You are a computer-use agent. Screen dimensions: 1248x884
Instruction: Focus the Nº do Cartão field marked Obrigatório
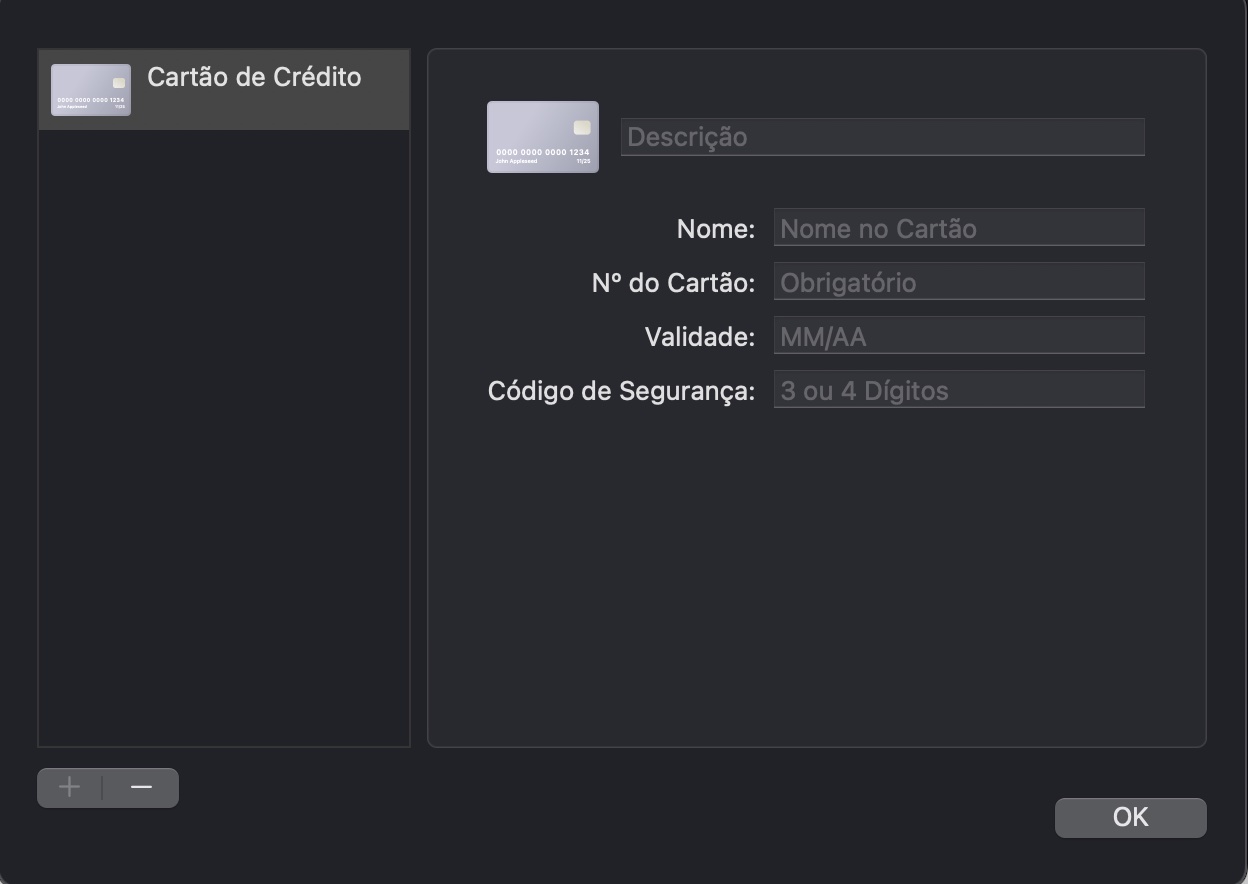click(x=959, y=281)
